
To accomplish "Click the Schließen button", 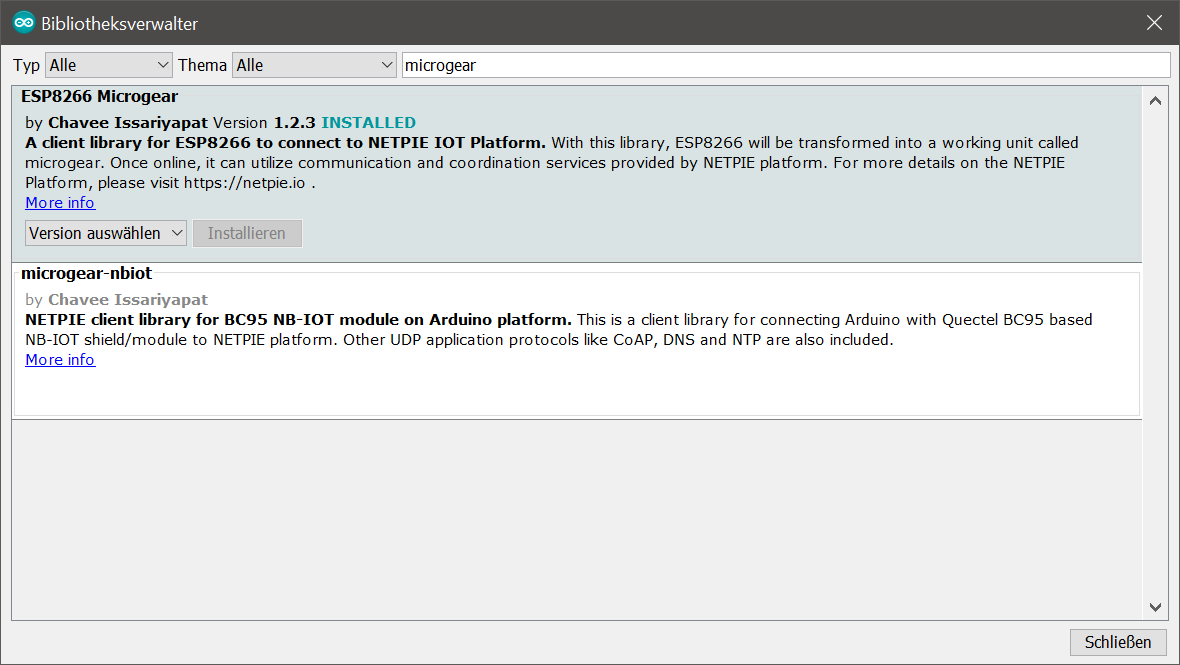I will [x=1118, y=642].
